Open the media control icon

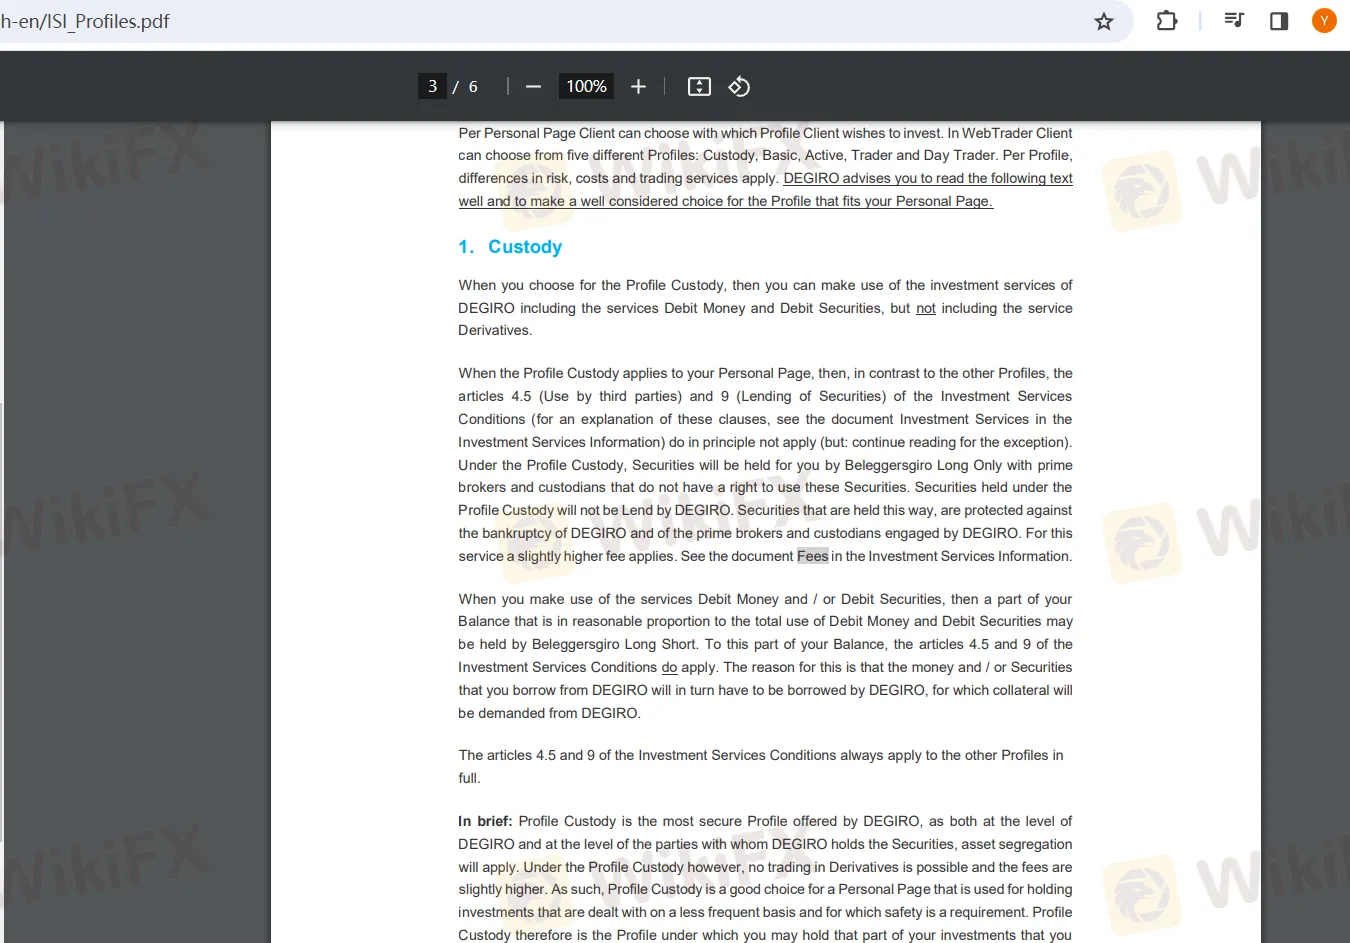pyautogui.click(x=1234, y=20)
